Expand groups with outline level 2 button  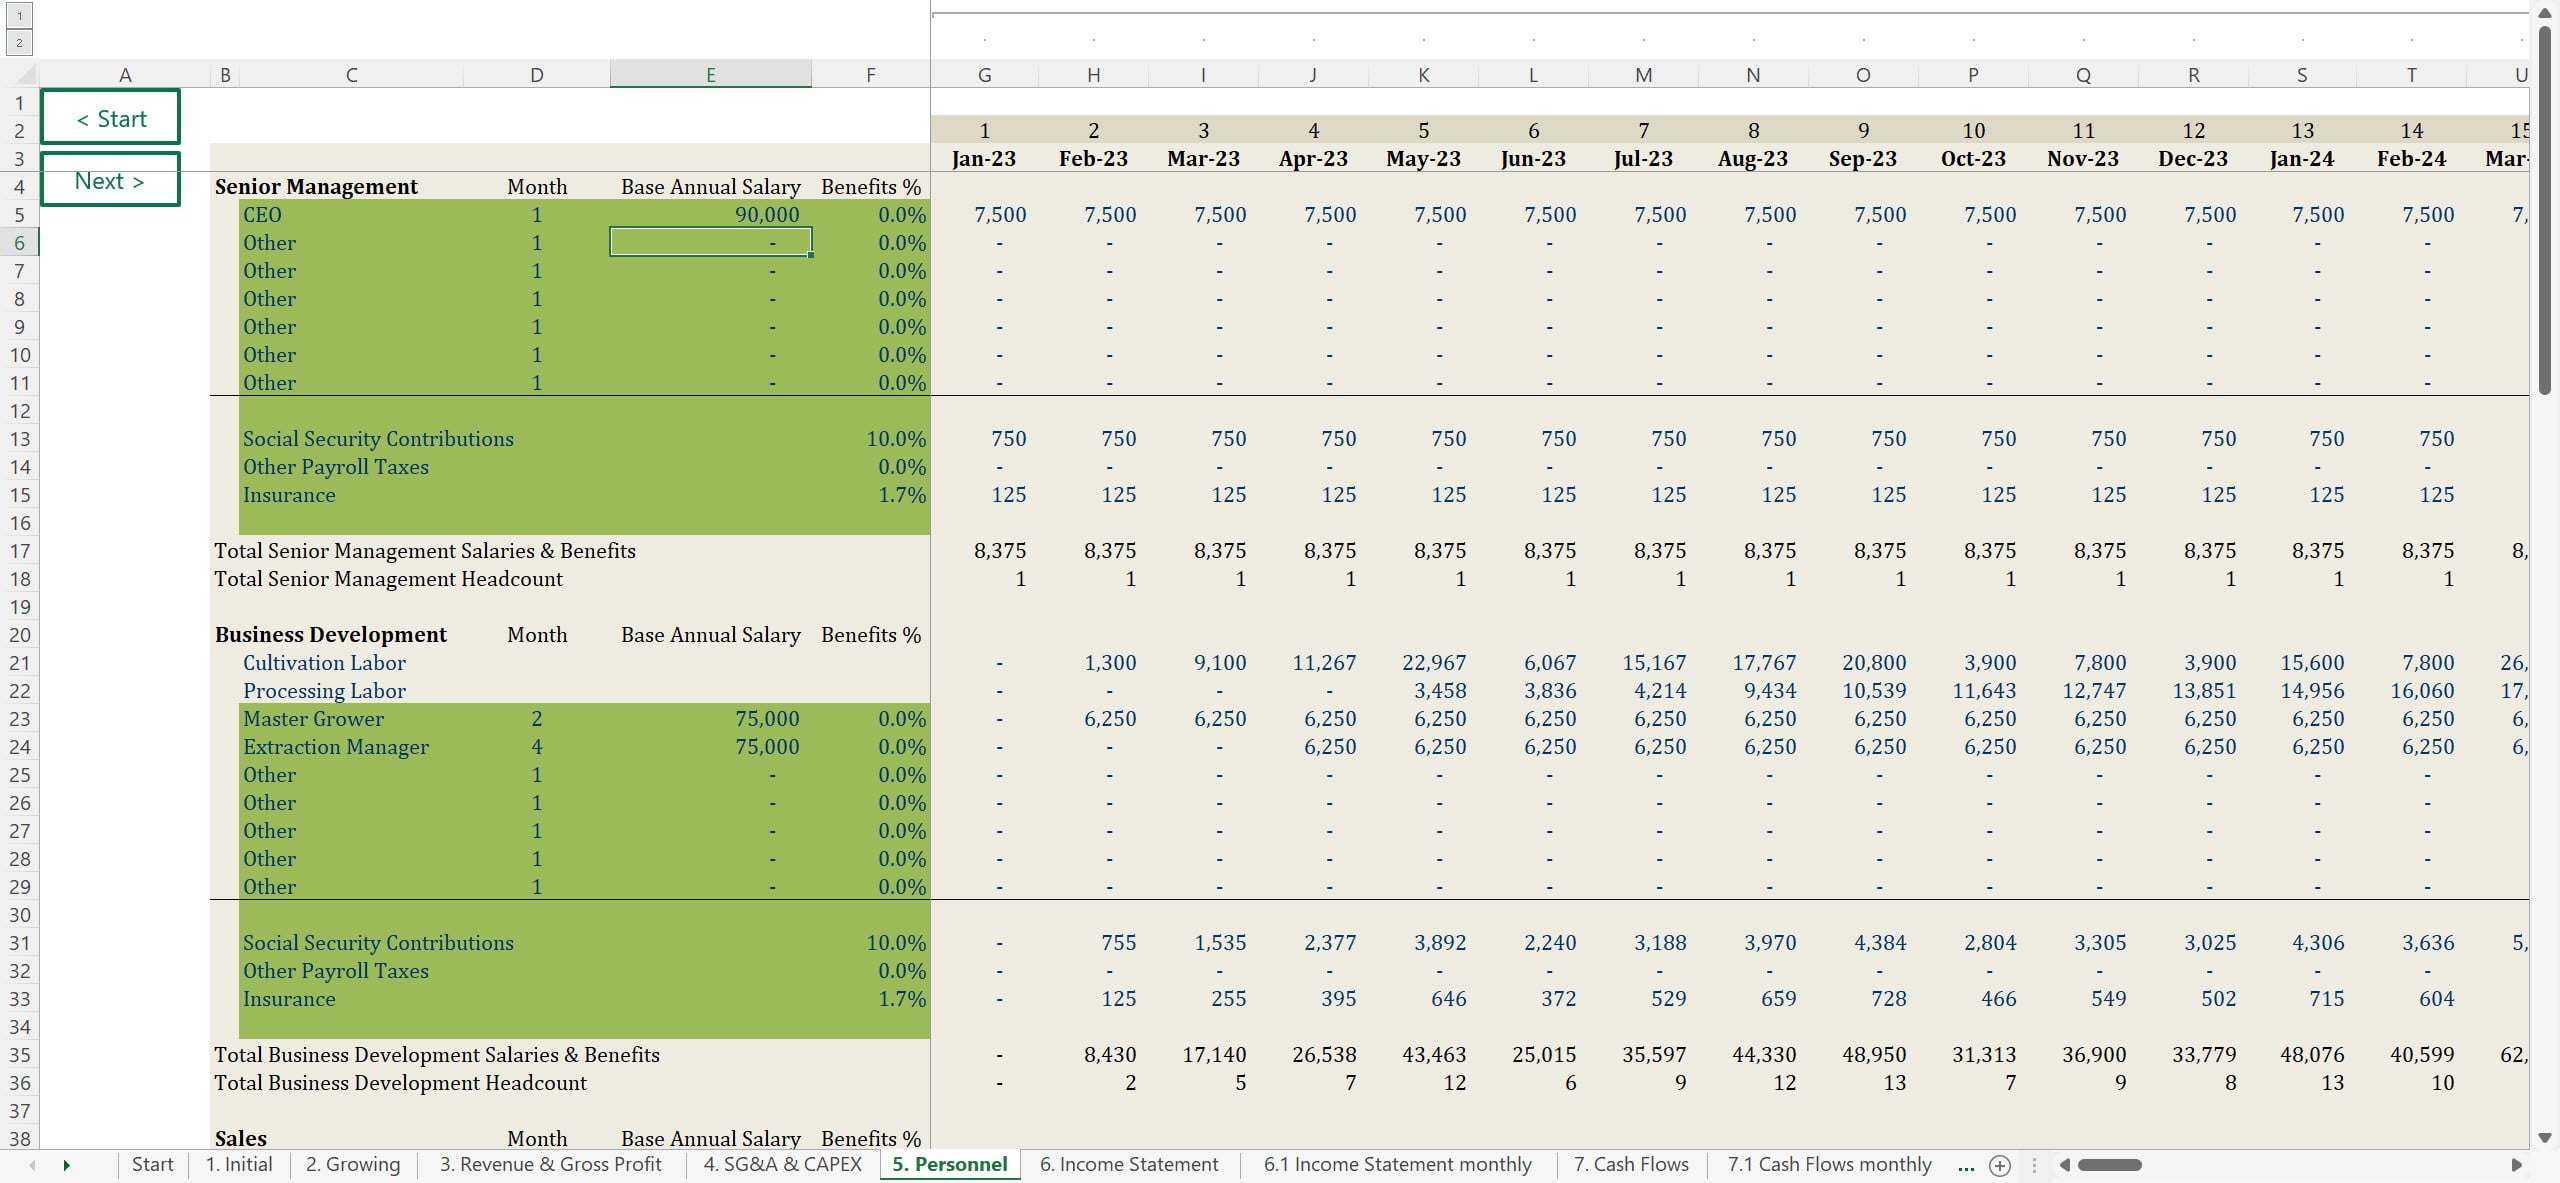click(19, 42)
